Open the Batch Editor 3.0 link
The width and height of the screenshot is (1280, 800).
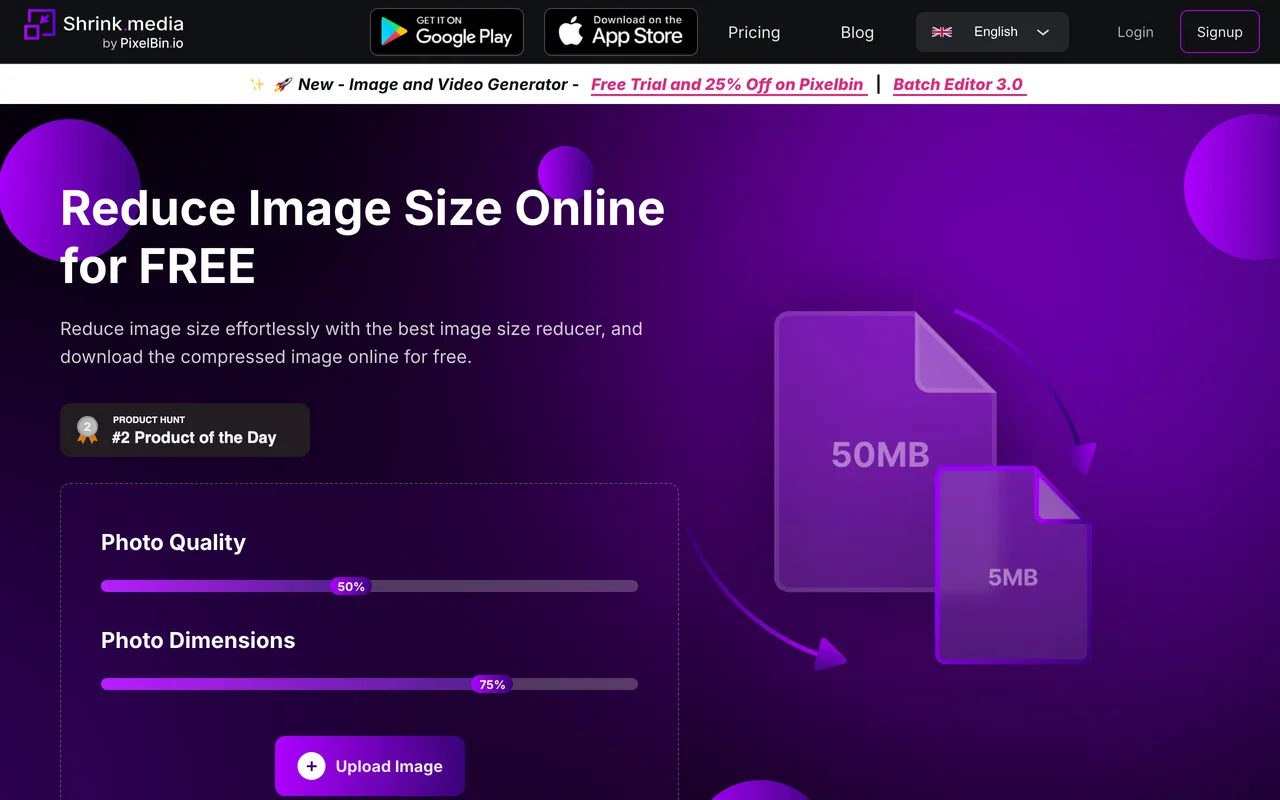click(958, 84)
